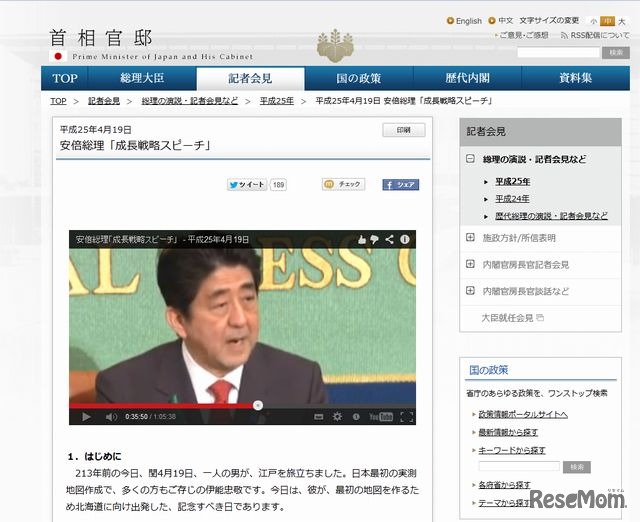Expand 内閣官房長官談話など section
The height and width of the screenshot is (522, 640).
tap(470, 291)
